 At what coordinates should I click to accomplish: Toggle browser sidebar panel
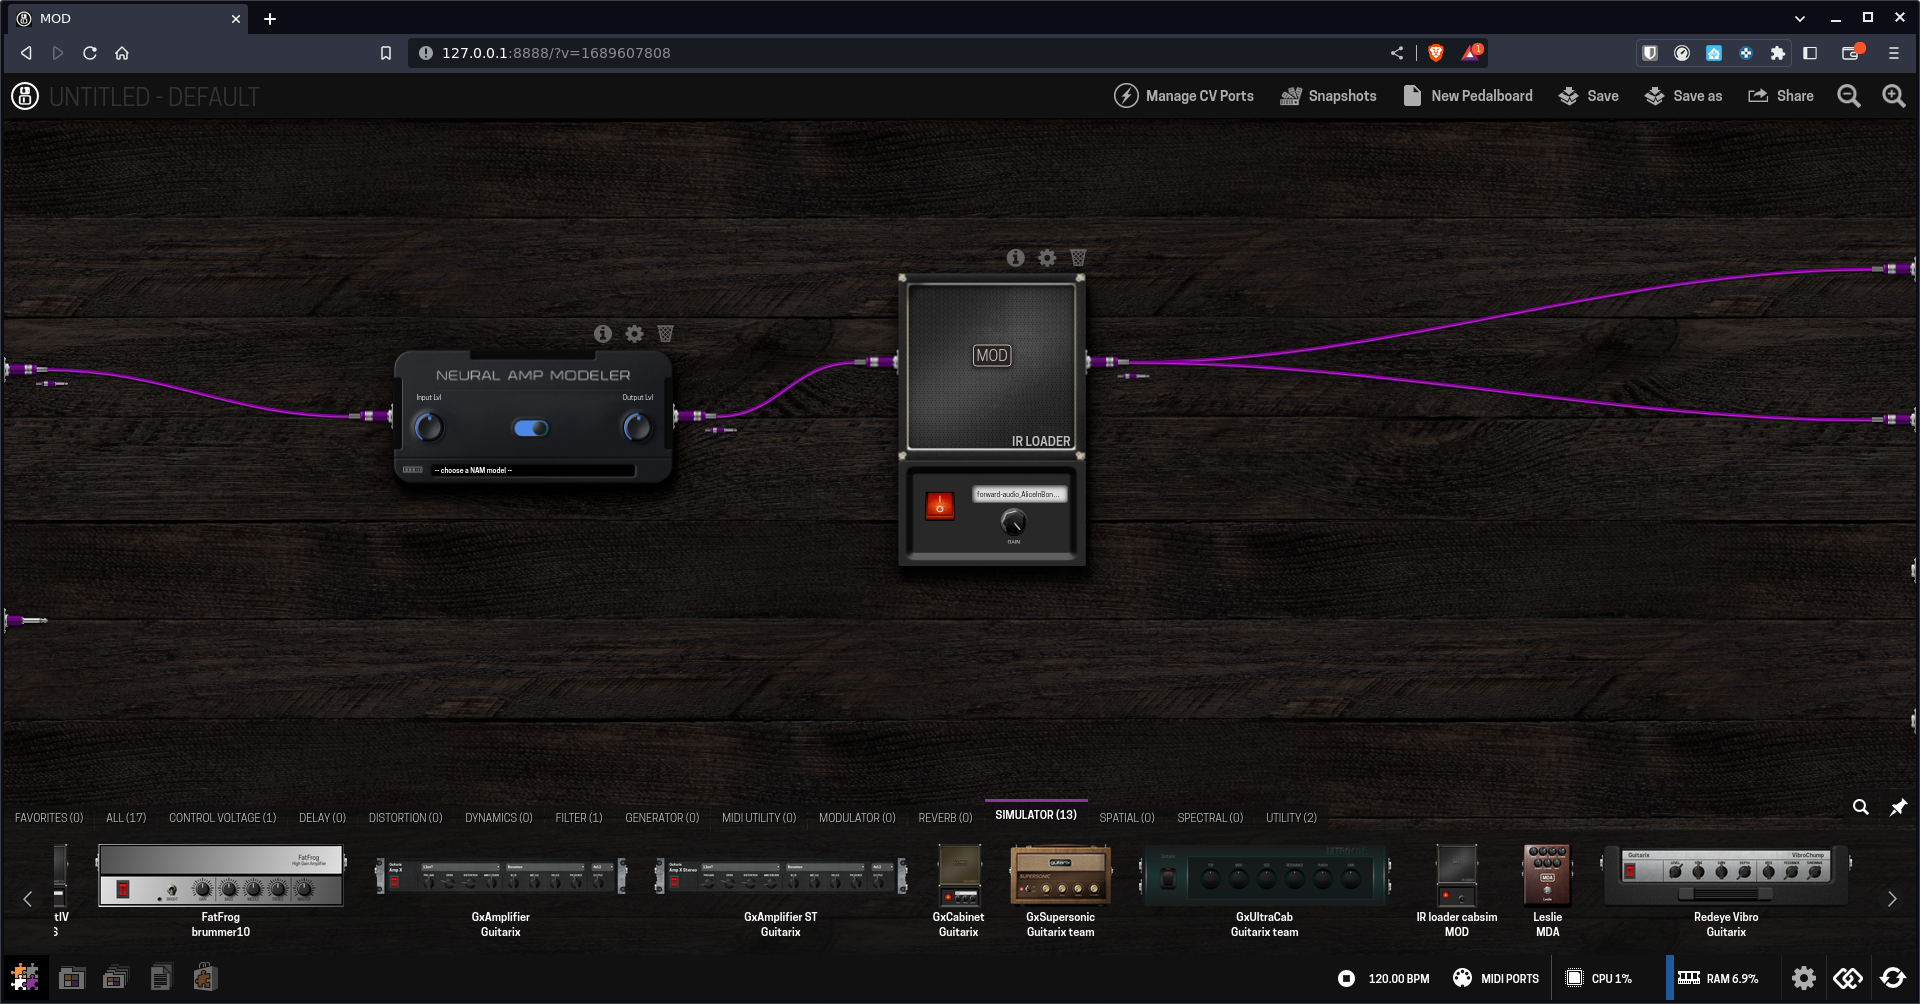(x=1810, y=53)
